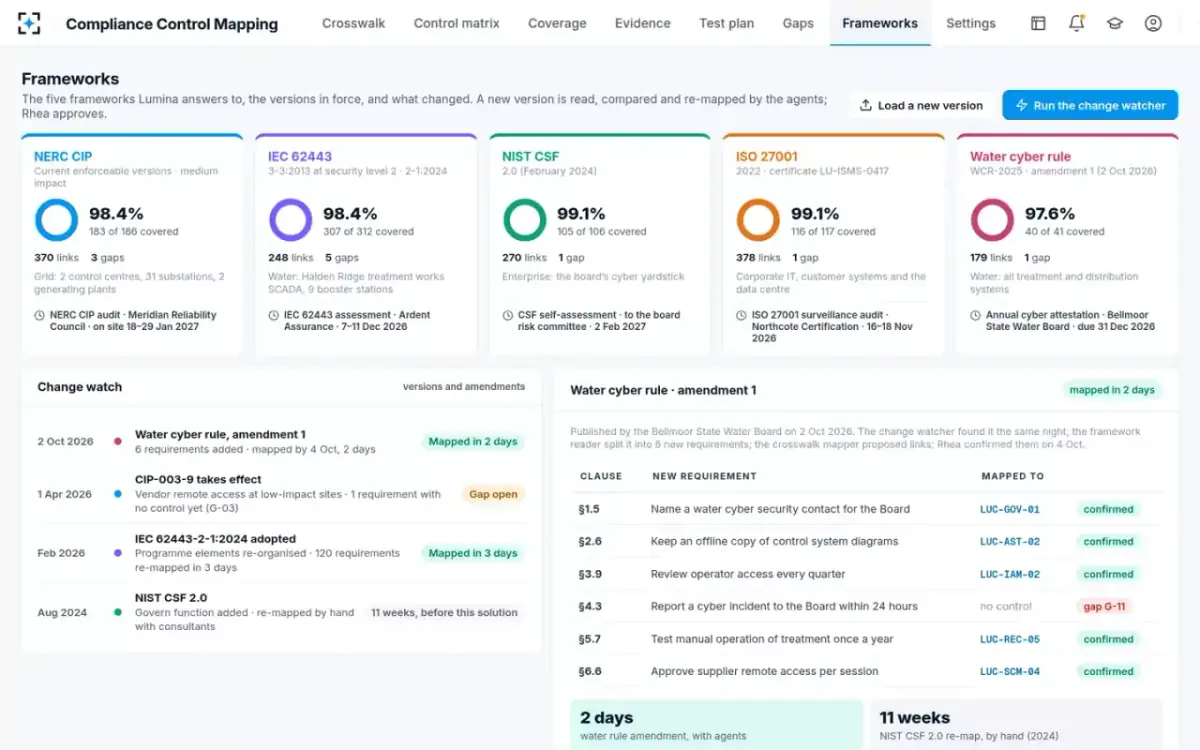The image size is (1200, 750).
Task: Open the layout panel icon in the header
Action: click(x=1038, y=23)
